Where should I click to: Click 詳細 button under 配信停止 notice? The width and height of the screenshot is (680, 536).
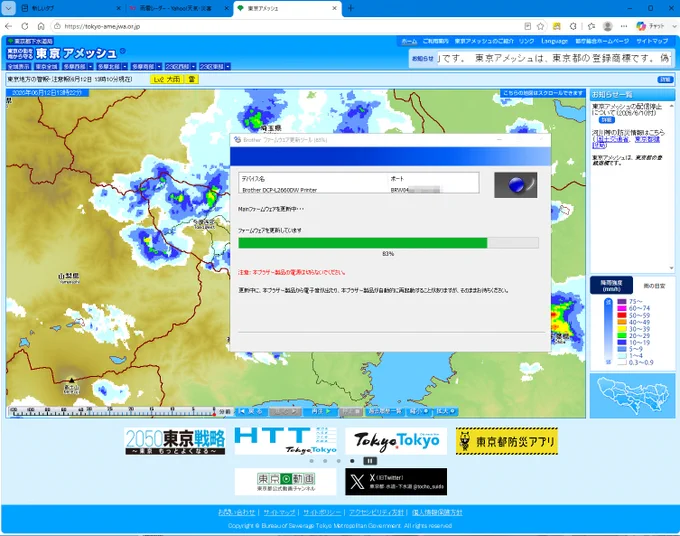pos(606,120)
